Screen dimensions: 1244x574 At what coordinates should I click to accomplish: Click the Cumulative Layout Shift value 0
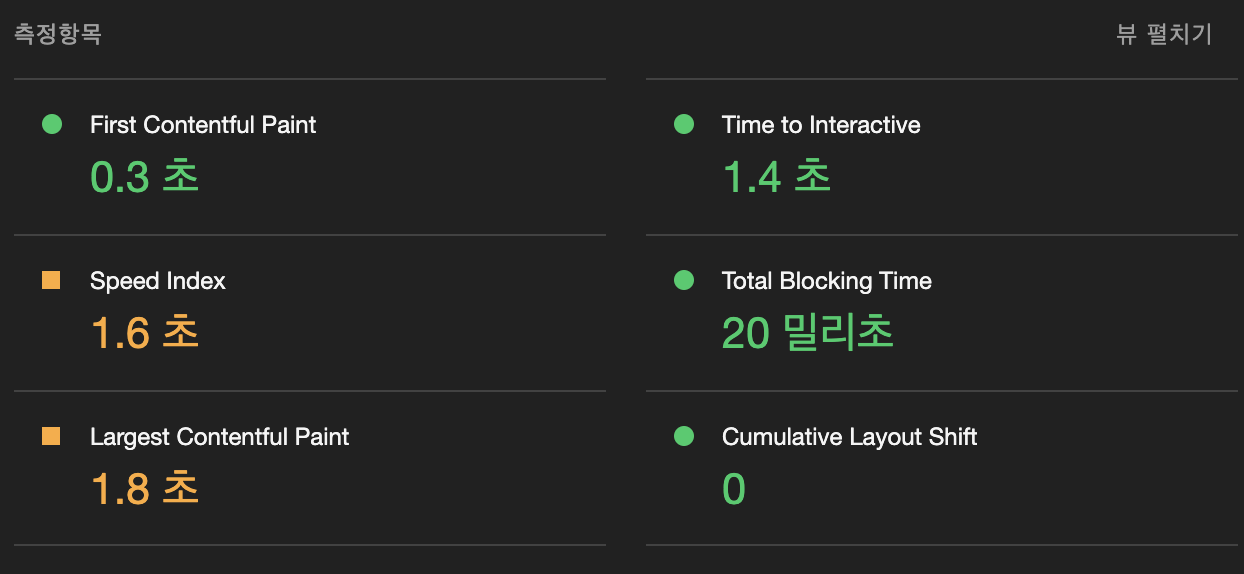point(734,490)
